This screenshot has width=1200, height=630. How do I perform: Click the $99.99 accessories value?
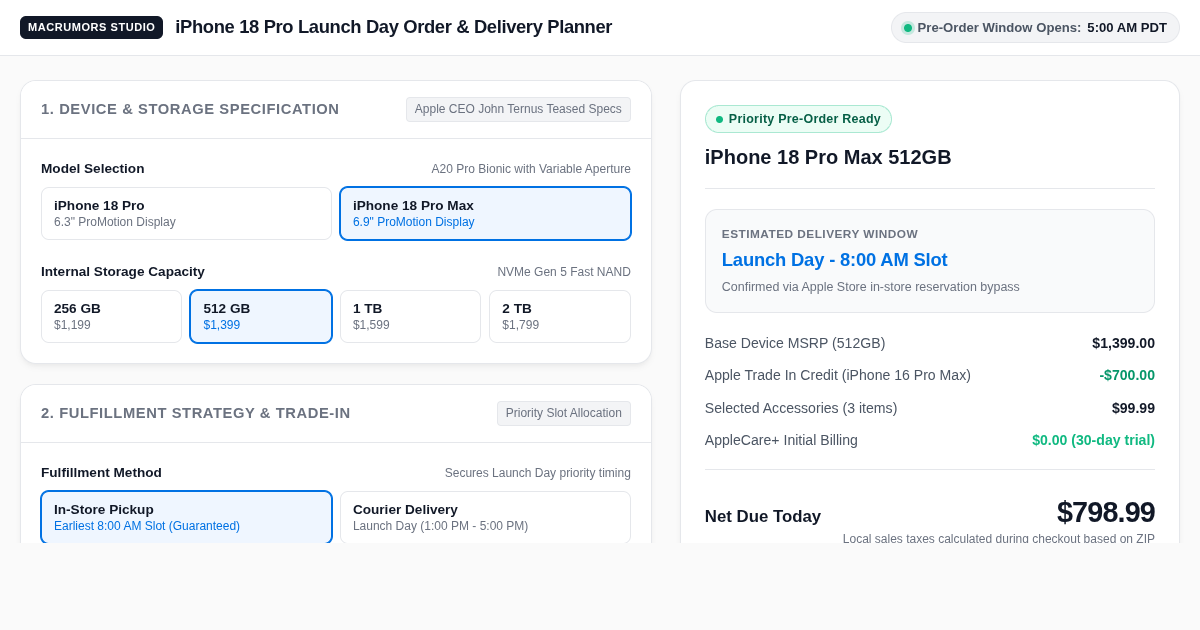click(1133, 408)
